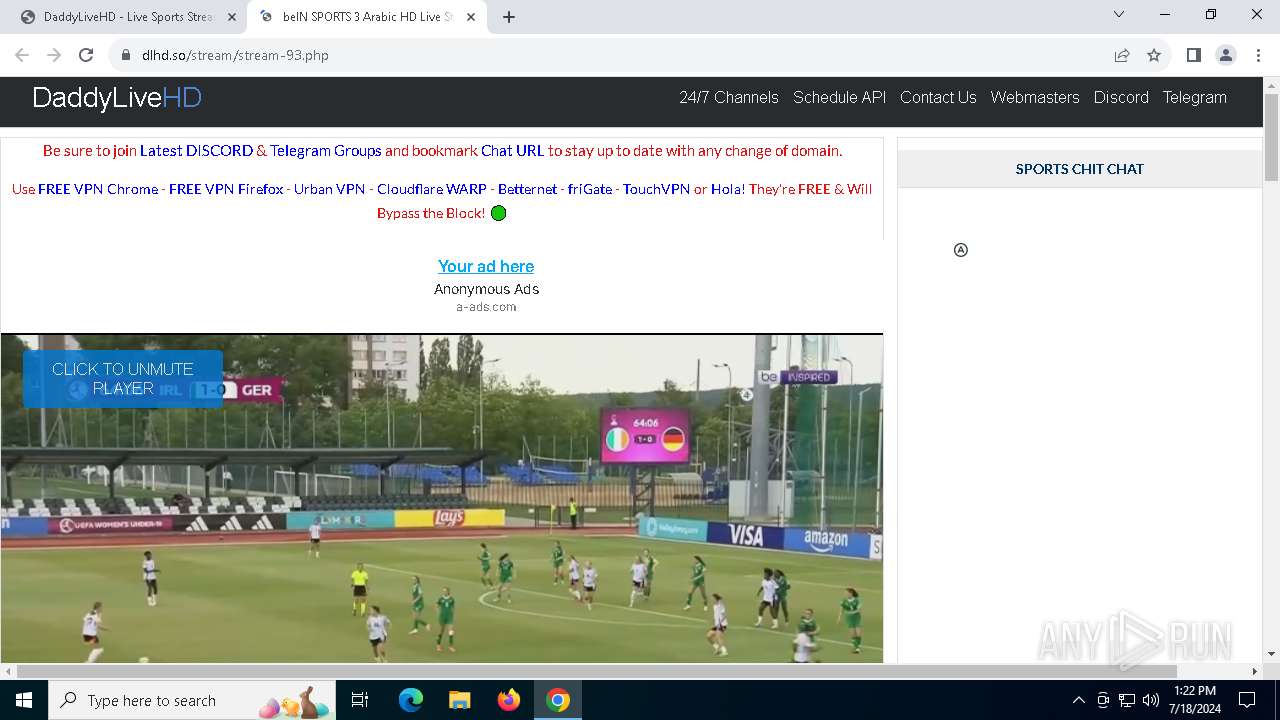This screenshot has width=1280, height=720.
Task: Open the Webmasters menu item
Action: (1035, 97)
